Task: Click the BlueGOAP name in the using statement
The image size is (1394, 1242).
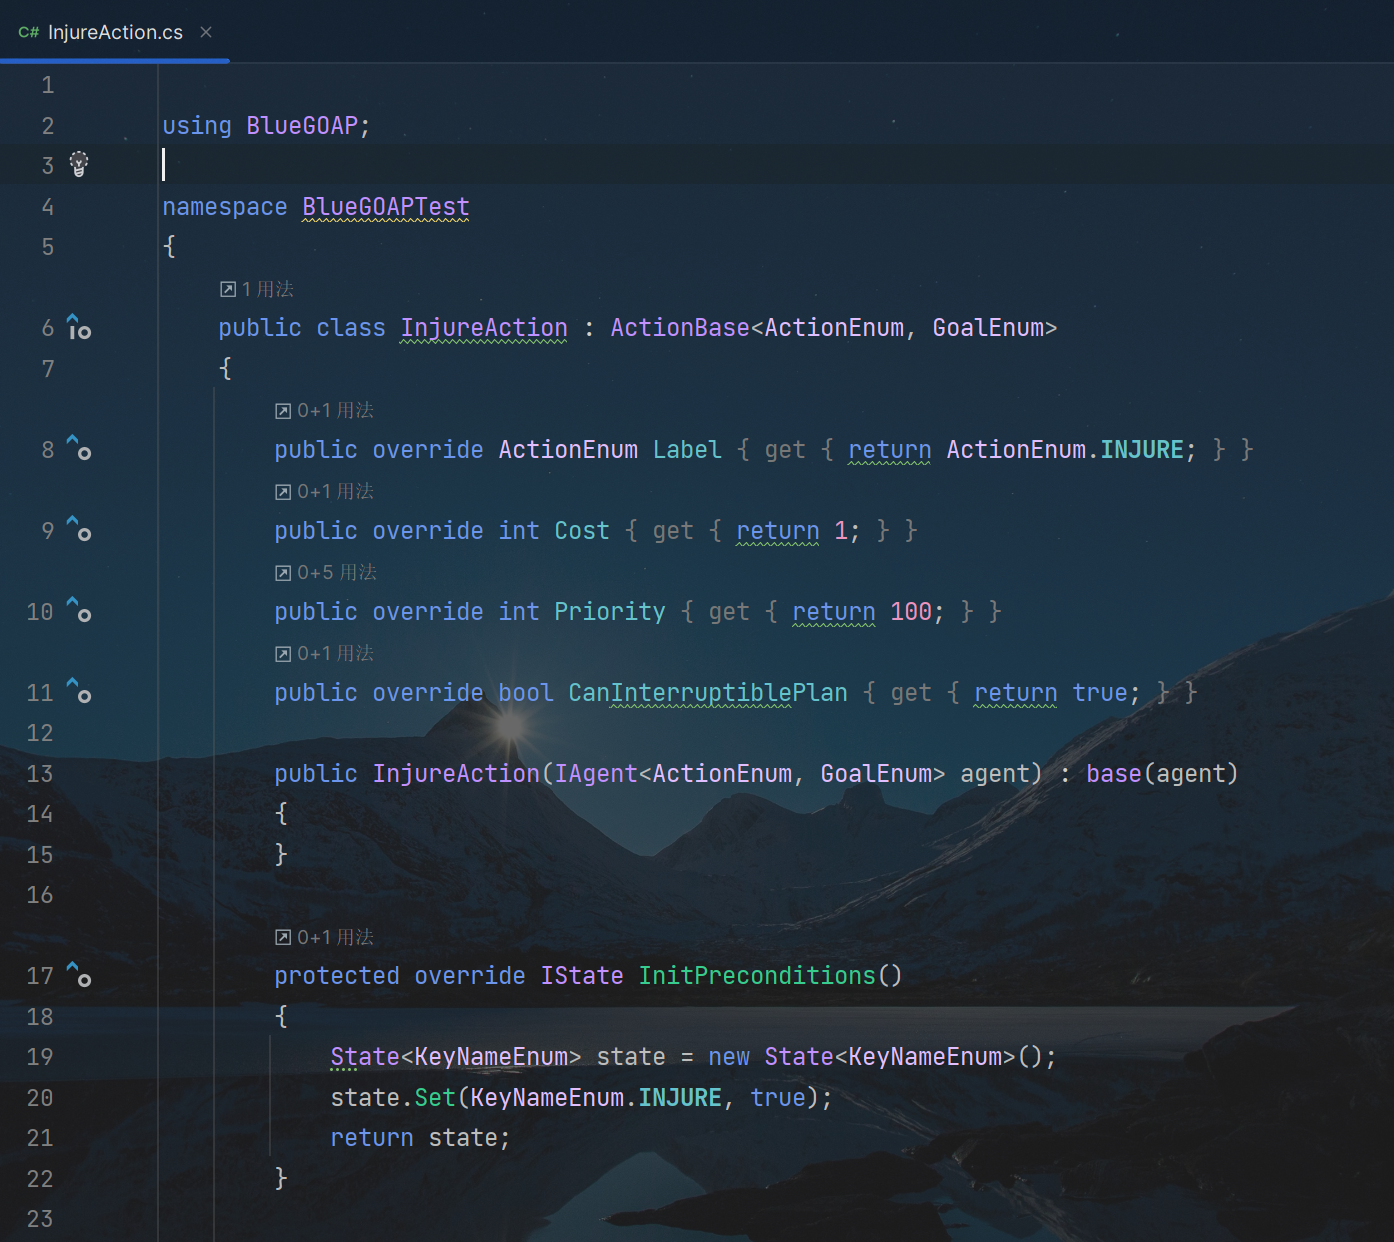Action: [x=302, y=126]
